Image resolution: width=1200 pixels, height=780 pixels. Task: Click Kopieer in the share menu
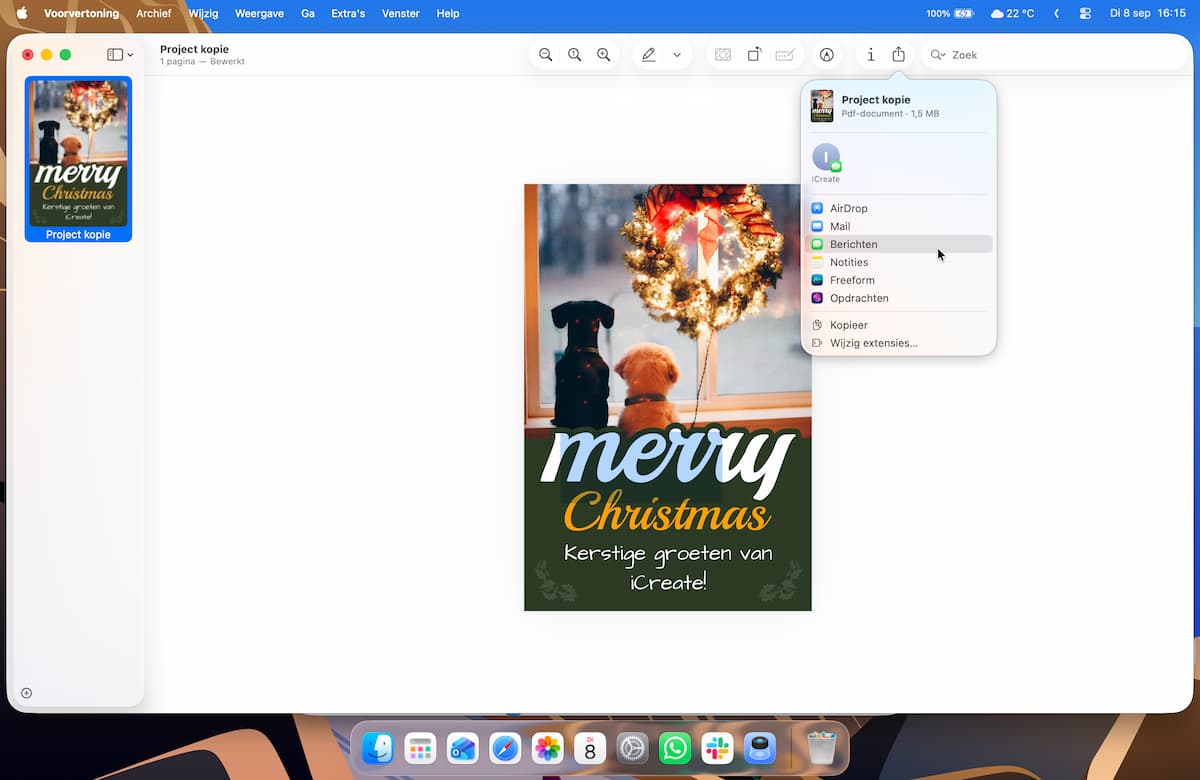pos(898,325)
